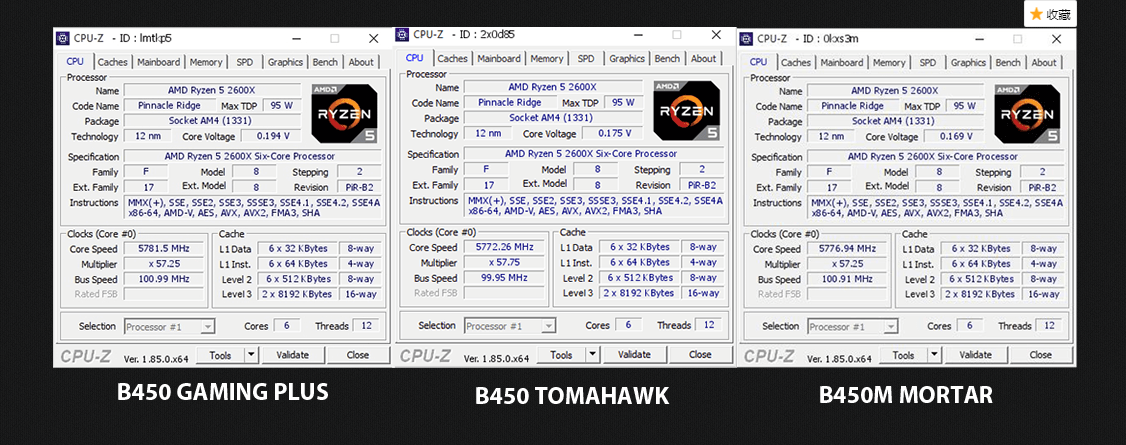Click Bus Speed 100.99 MHz field
The width and height of the screenshot is (1126, 445).
point(164,279)
